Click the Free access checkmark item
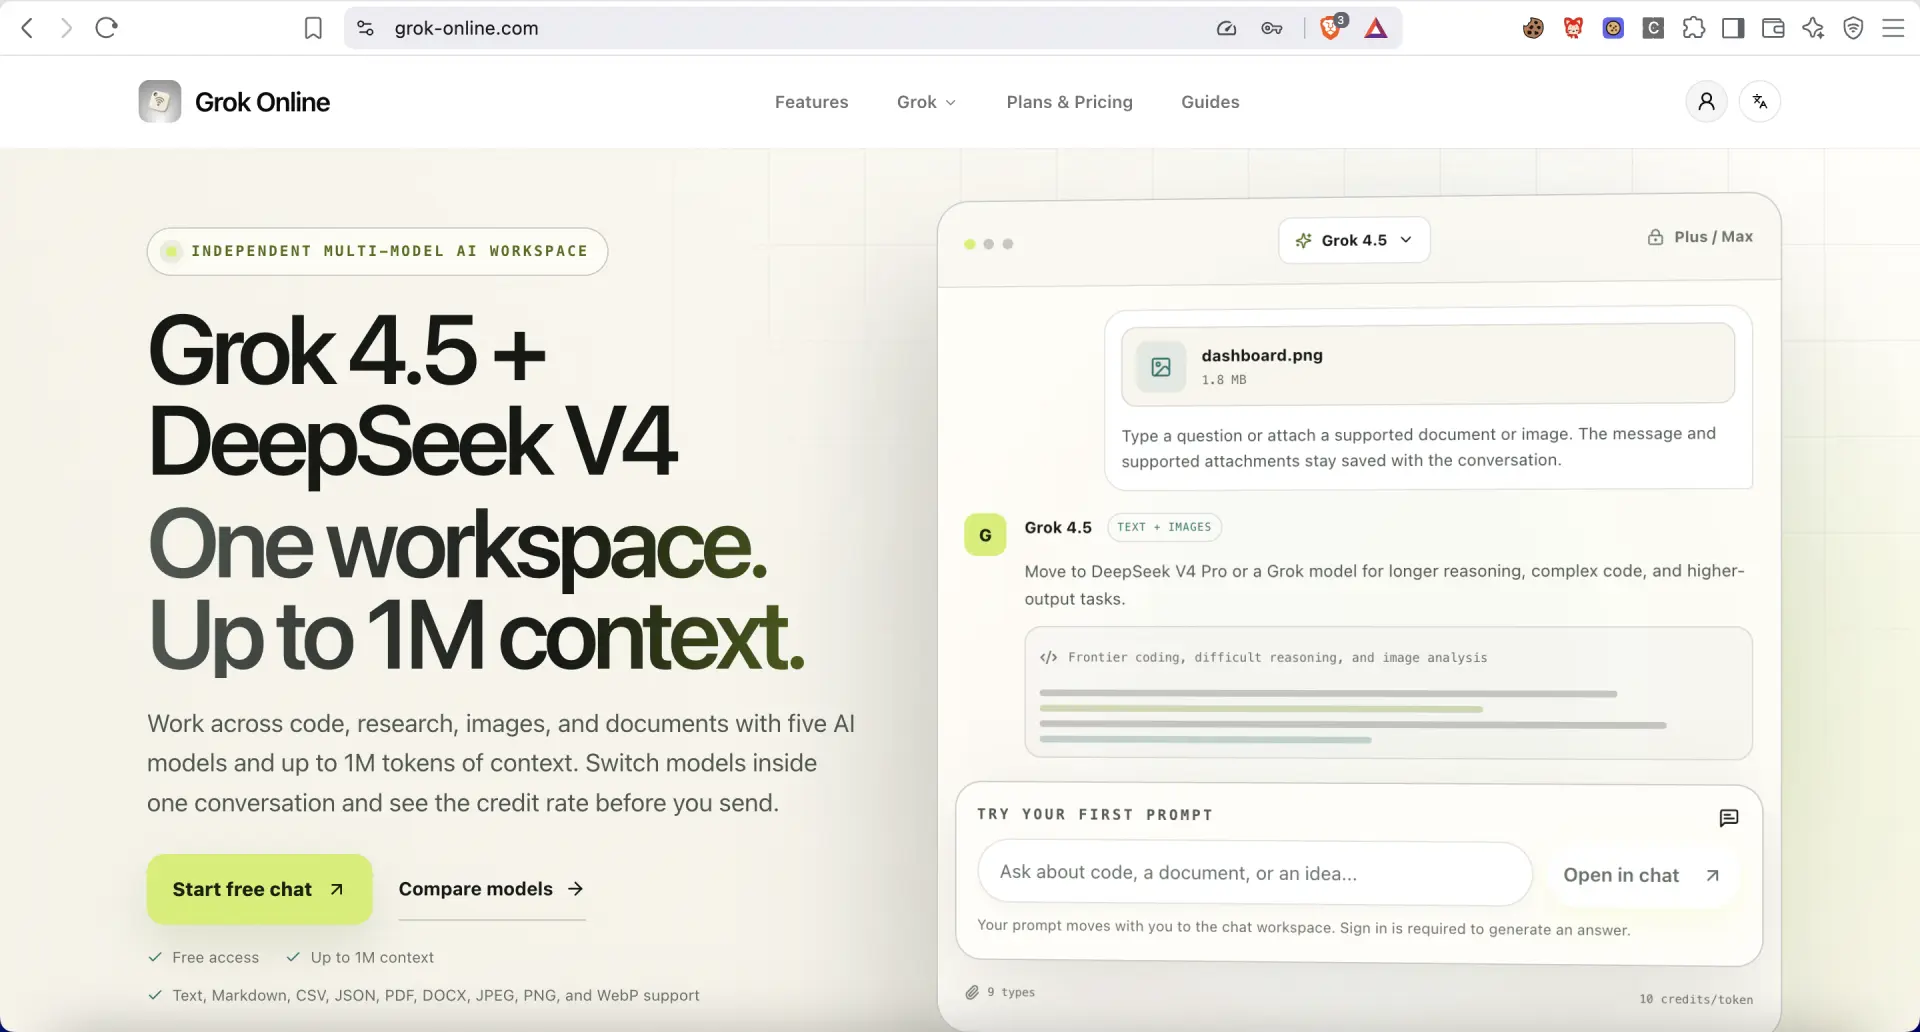The width and height of the screenshot is (1920, 1032). 204,957
